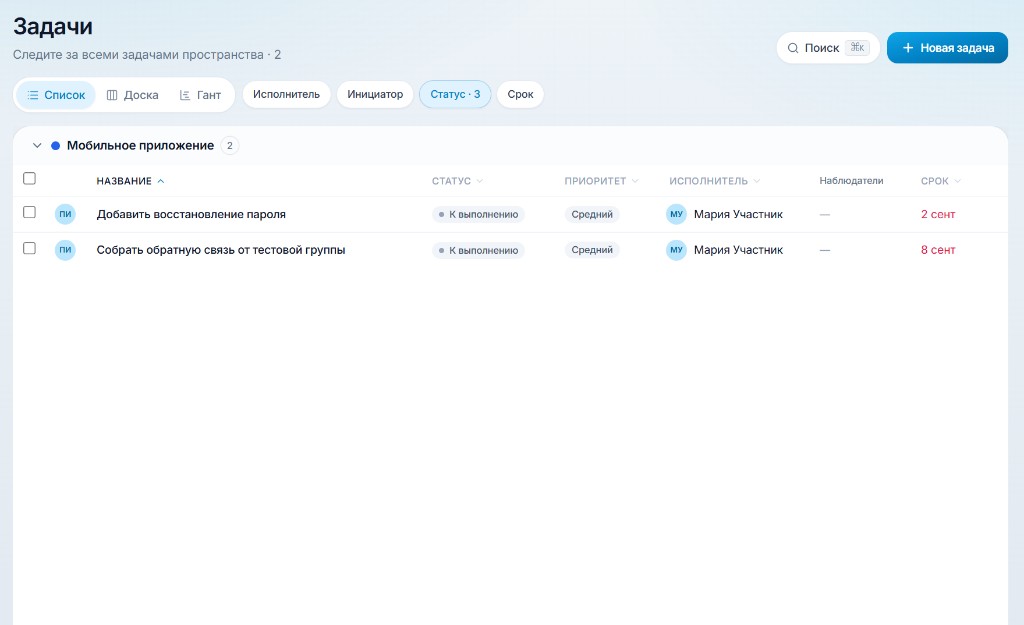This screenshot has width=1024, height=625.
Task: Click the Мобильное приложение group title
Action: (x=140, y=146)
